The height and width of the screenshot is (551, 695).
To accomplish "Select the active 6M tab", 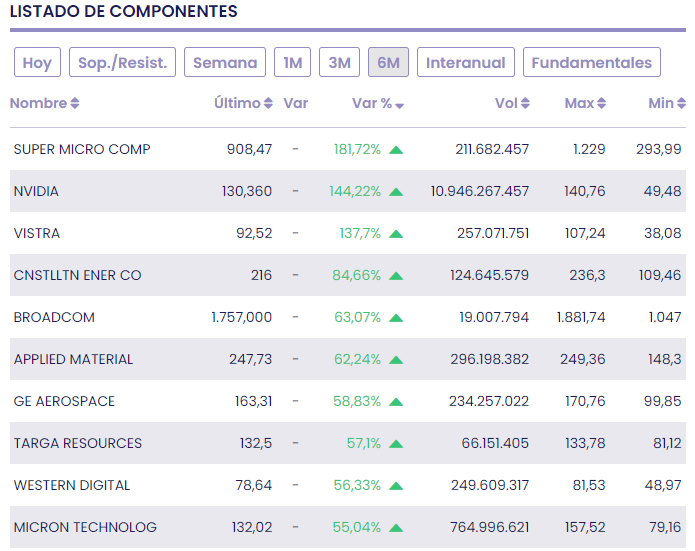I will [388, 63].
